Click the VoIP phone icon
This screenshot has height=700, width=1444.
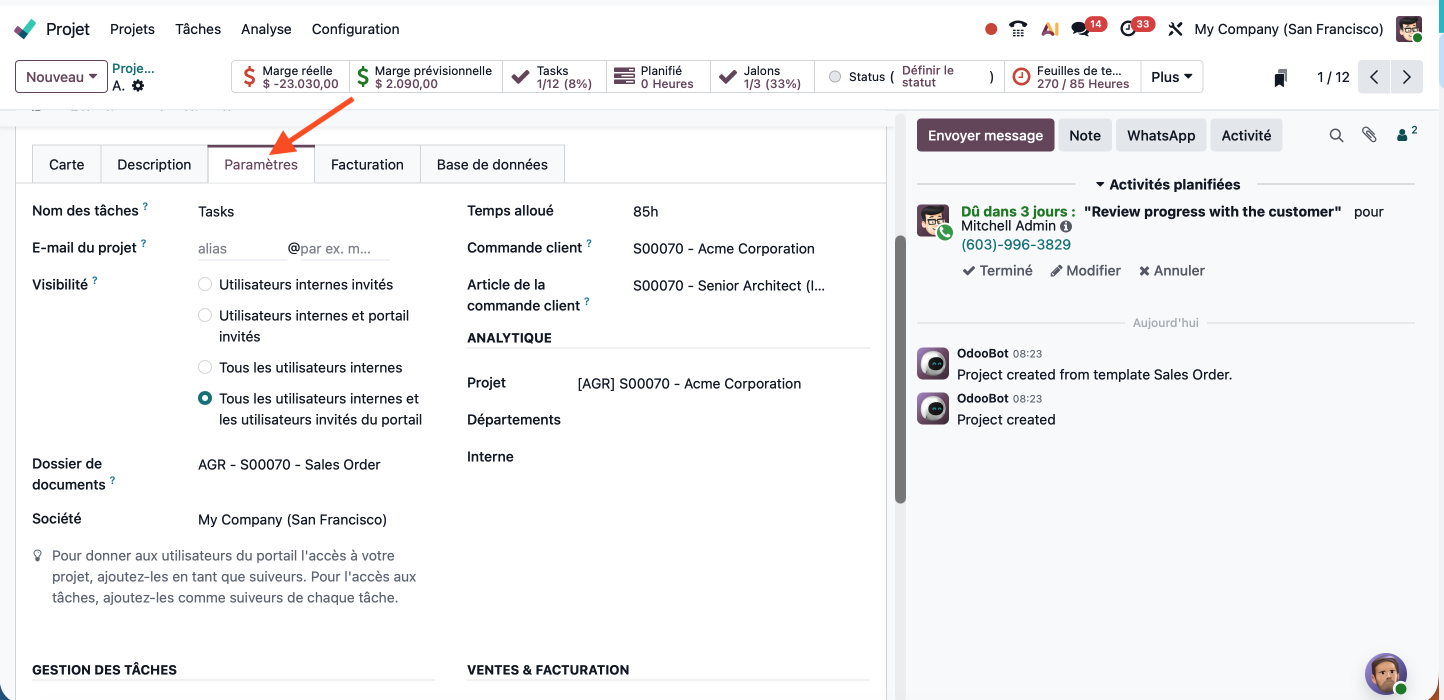pos(1018,29)
